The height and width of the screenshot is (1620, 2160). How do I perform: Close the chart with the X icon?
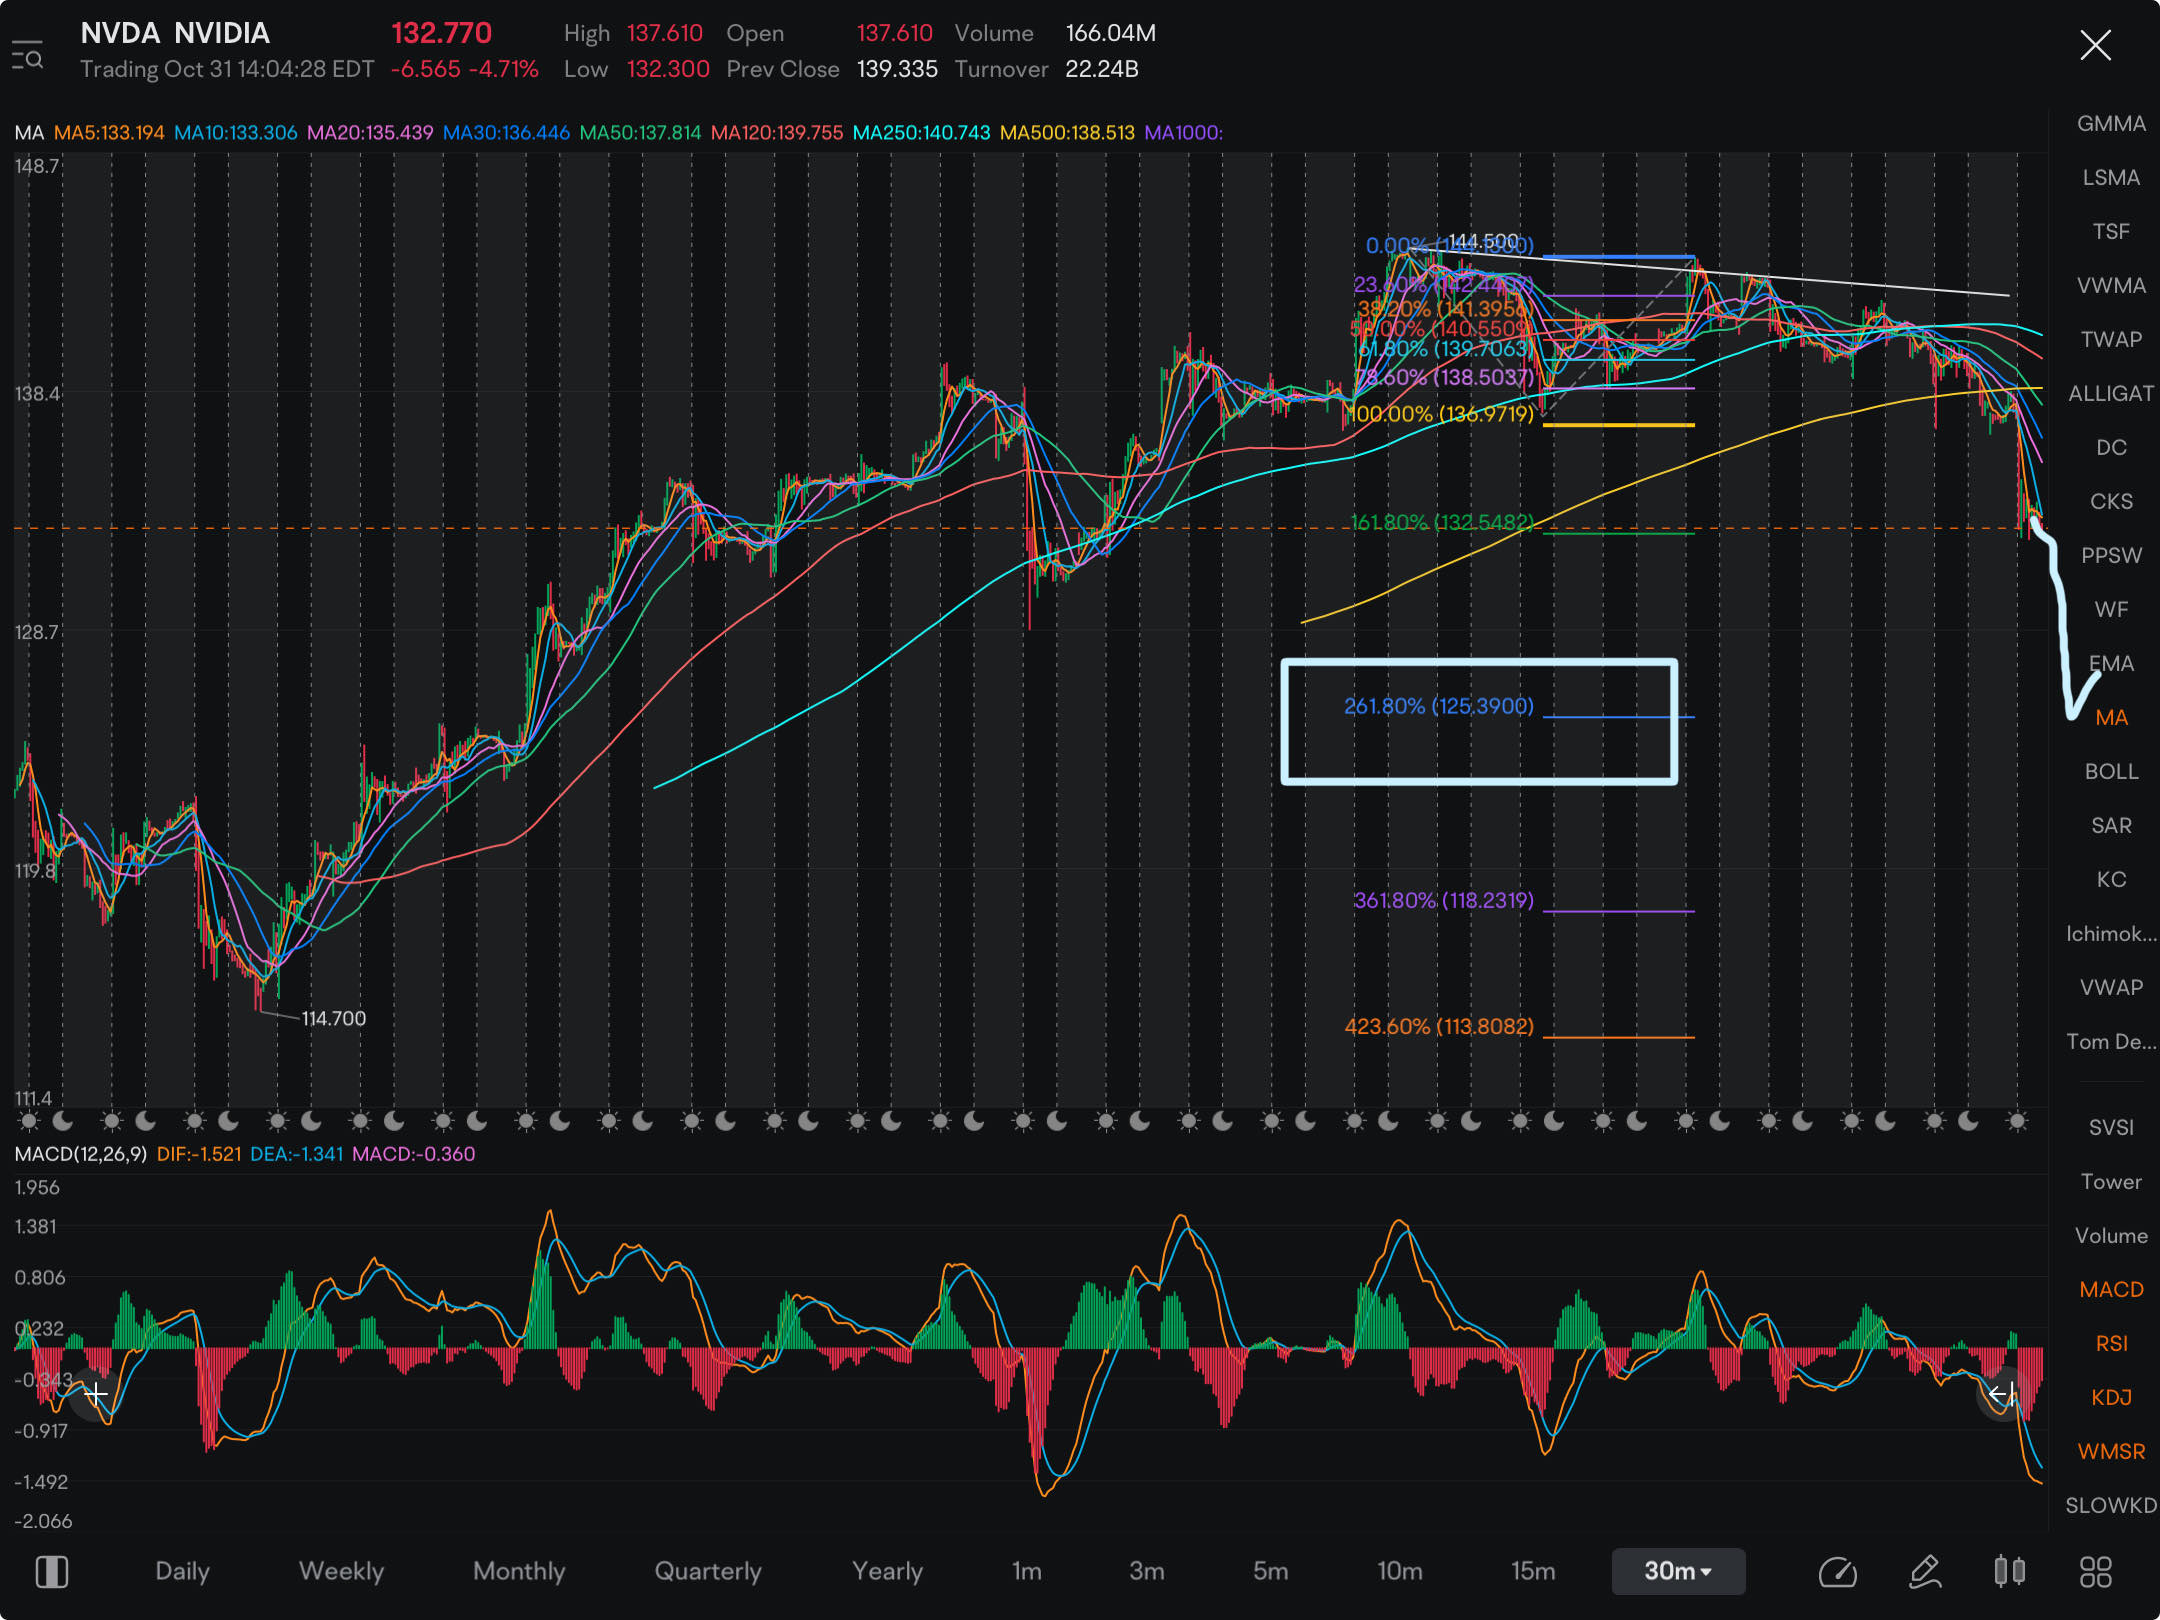pyautogui.click(x=2095, y=45)
